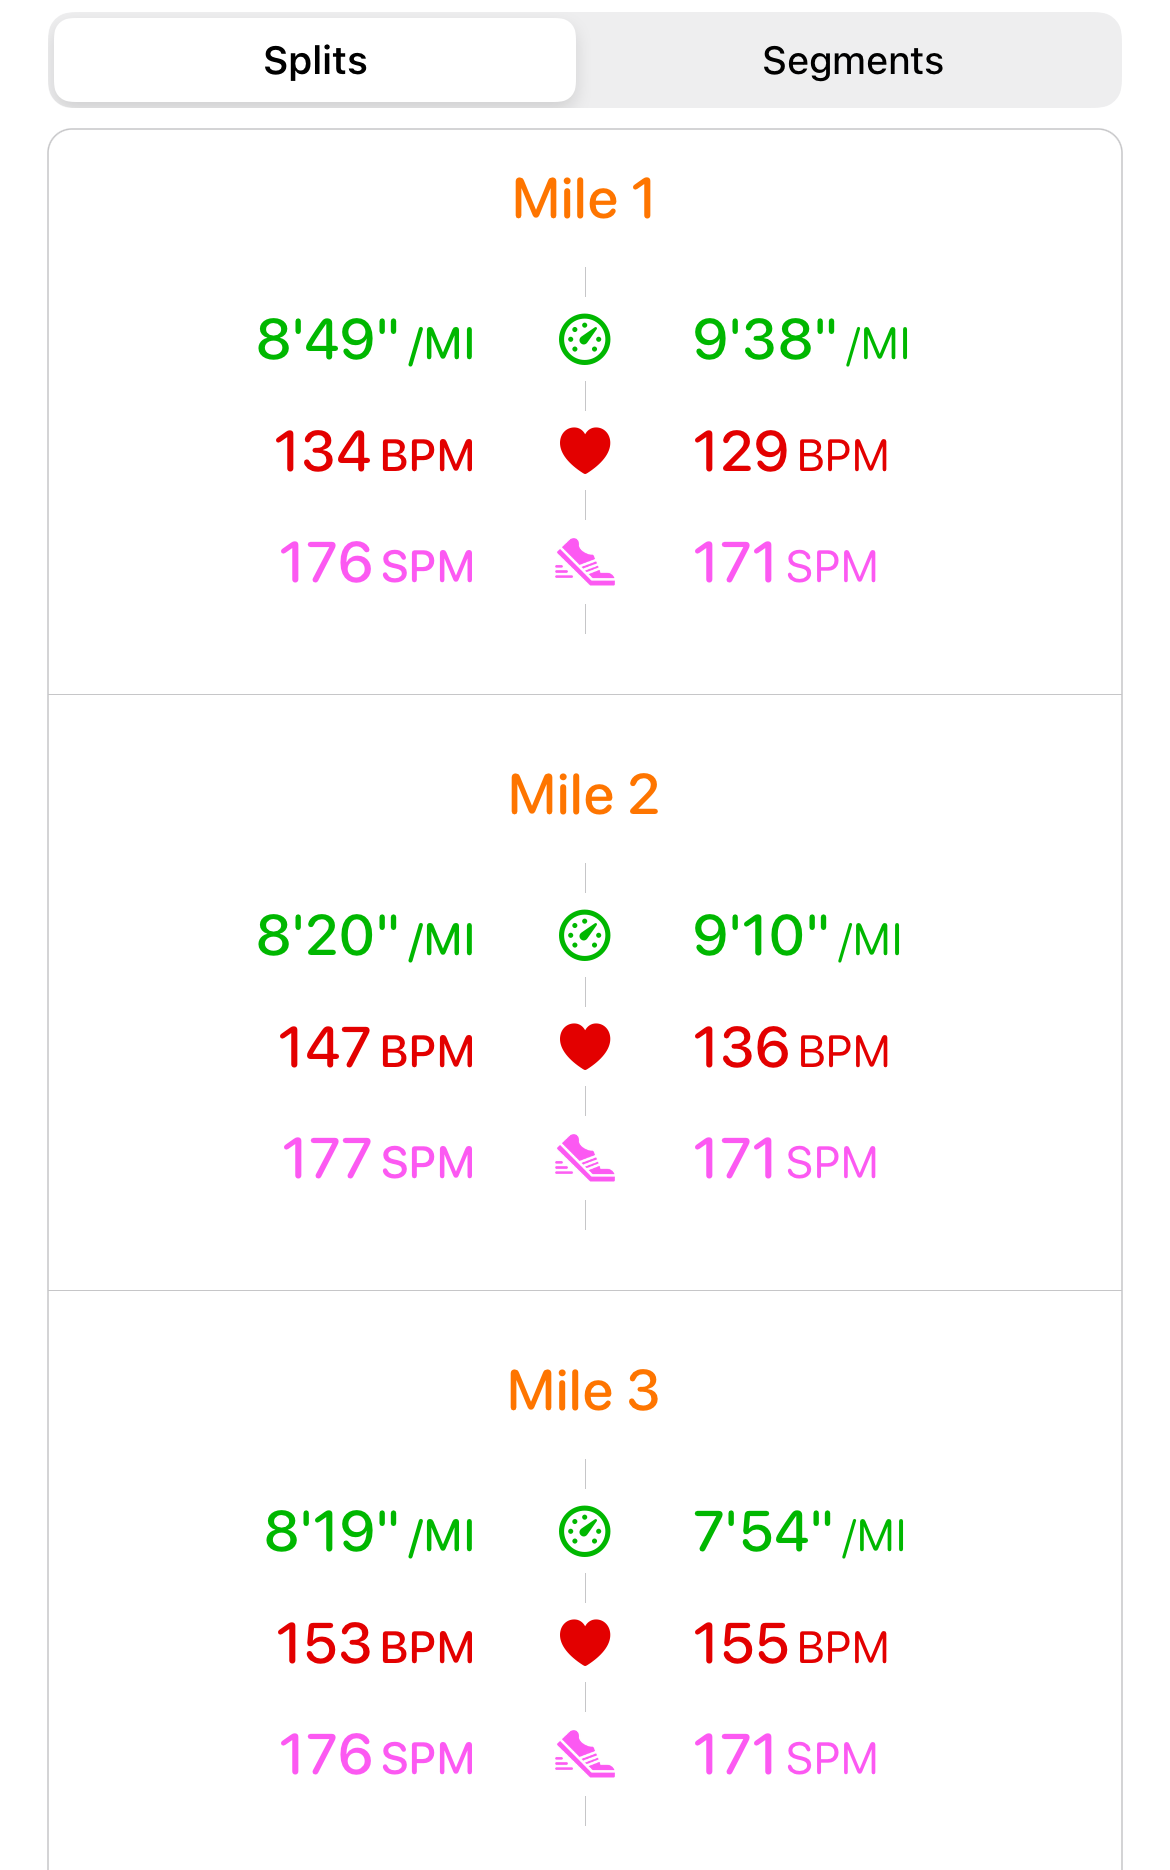
Task: Click the Mile 2 heart icon
Action: tap(585, 1047)
